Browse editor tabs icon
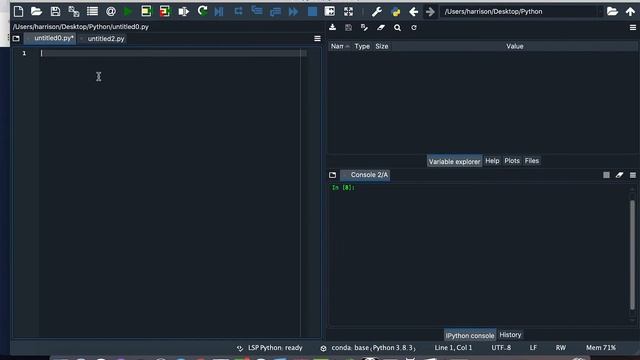640x360 pixels. (16, 38)
